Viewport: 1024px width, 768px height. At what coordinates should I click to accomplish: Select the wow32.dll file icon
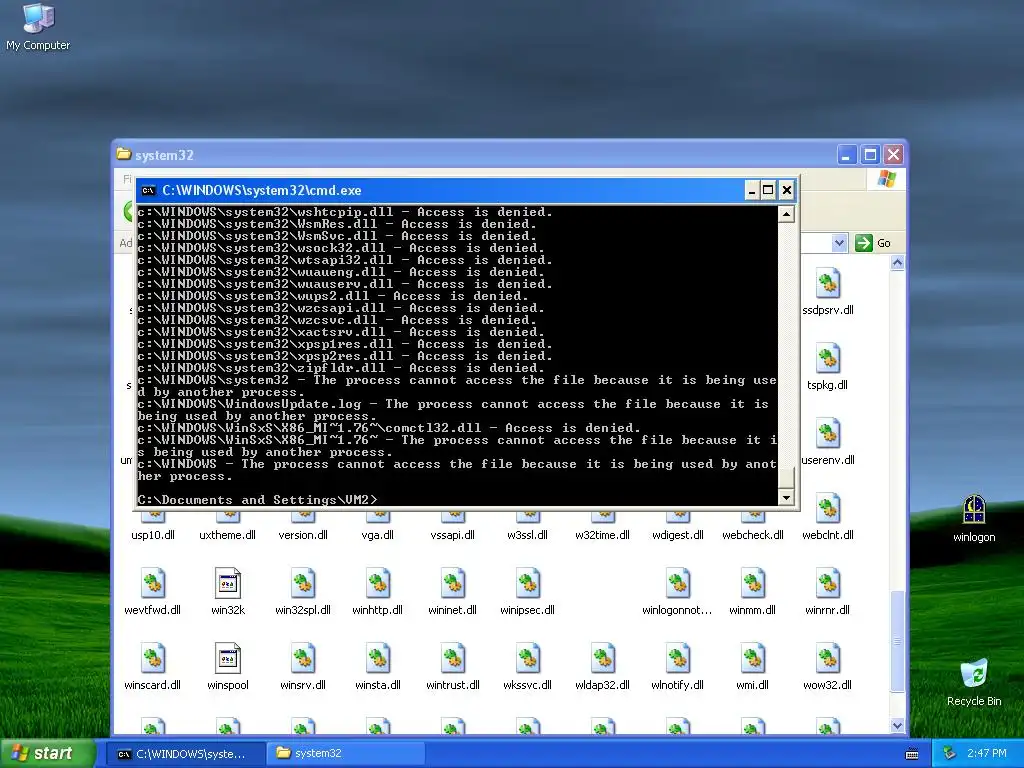pyautogui.click(x=827, y=658)
